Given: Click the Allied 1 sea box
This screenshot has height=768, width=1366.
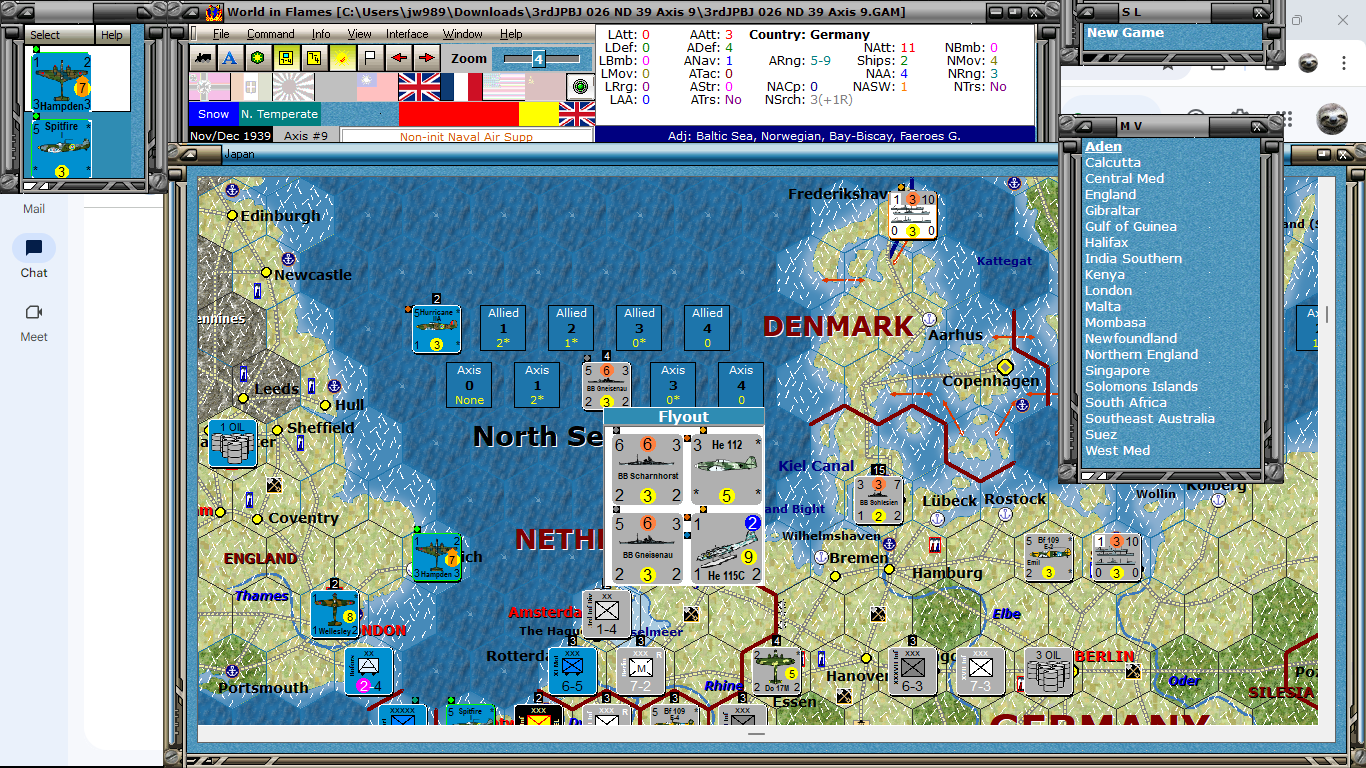Looking at the screenshot, I should click(504, 328).
